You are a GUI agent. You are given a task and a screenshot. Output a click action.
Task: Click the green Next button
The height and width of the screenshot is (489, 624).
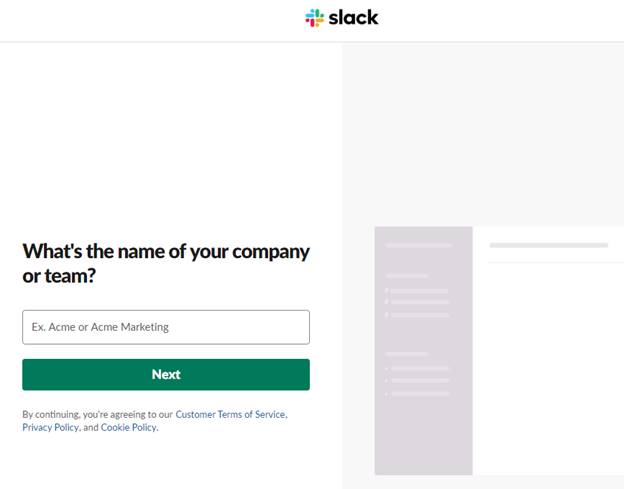[x=166, y=374]
